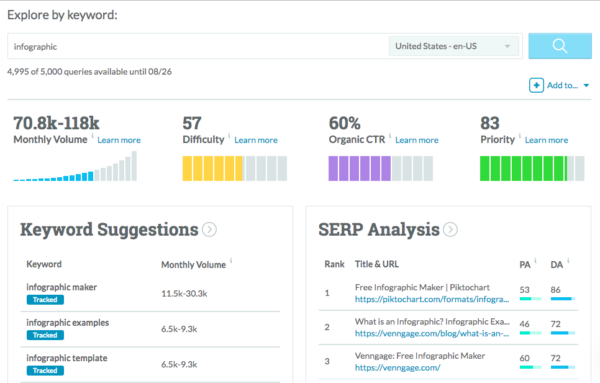Screen dimensions: 600x383
Task: Click info icon next to PA column
Action: point(535,261)
